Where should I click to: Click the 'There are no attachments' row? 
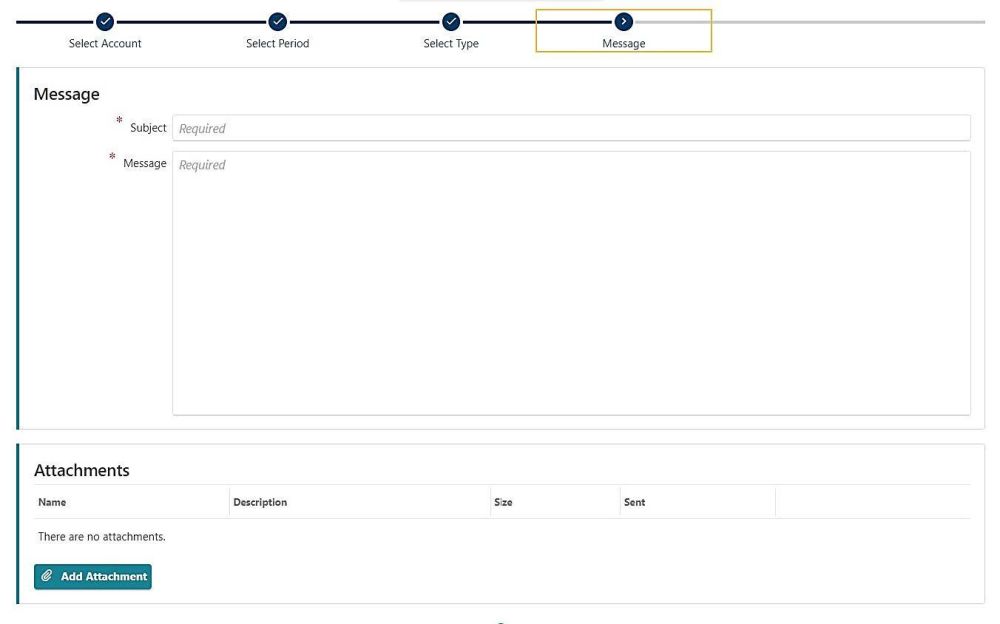102,537
